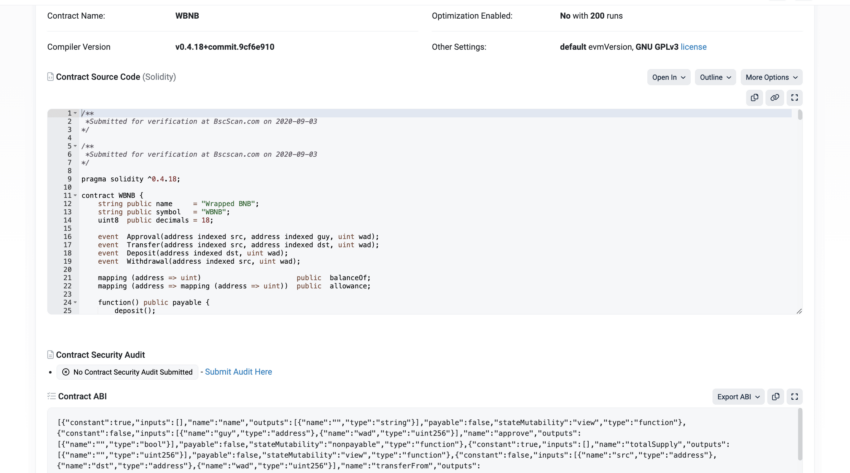Screen dimensions: 850x473
Task: Click function() public payable line
Action: [153, 302]
